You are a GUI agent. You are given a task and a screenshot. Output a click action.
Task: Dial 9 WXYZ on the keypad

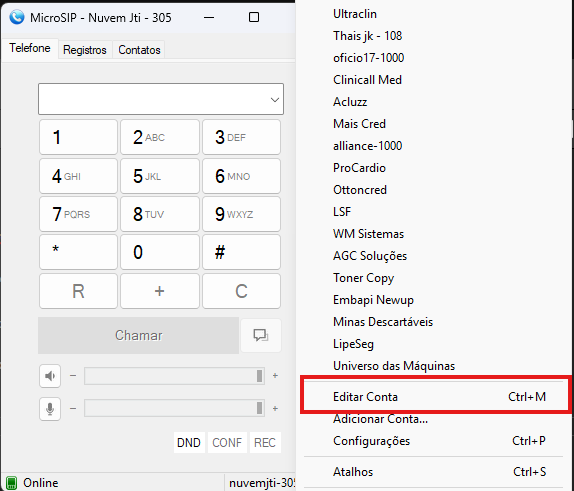241,214
